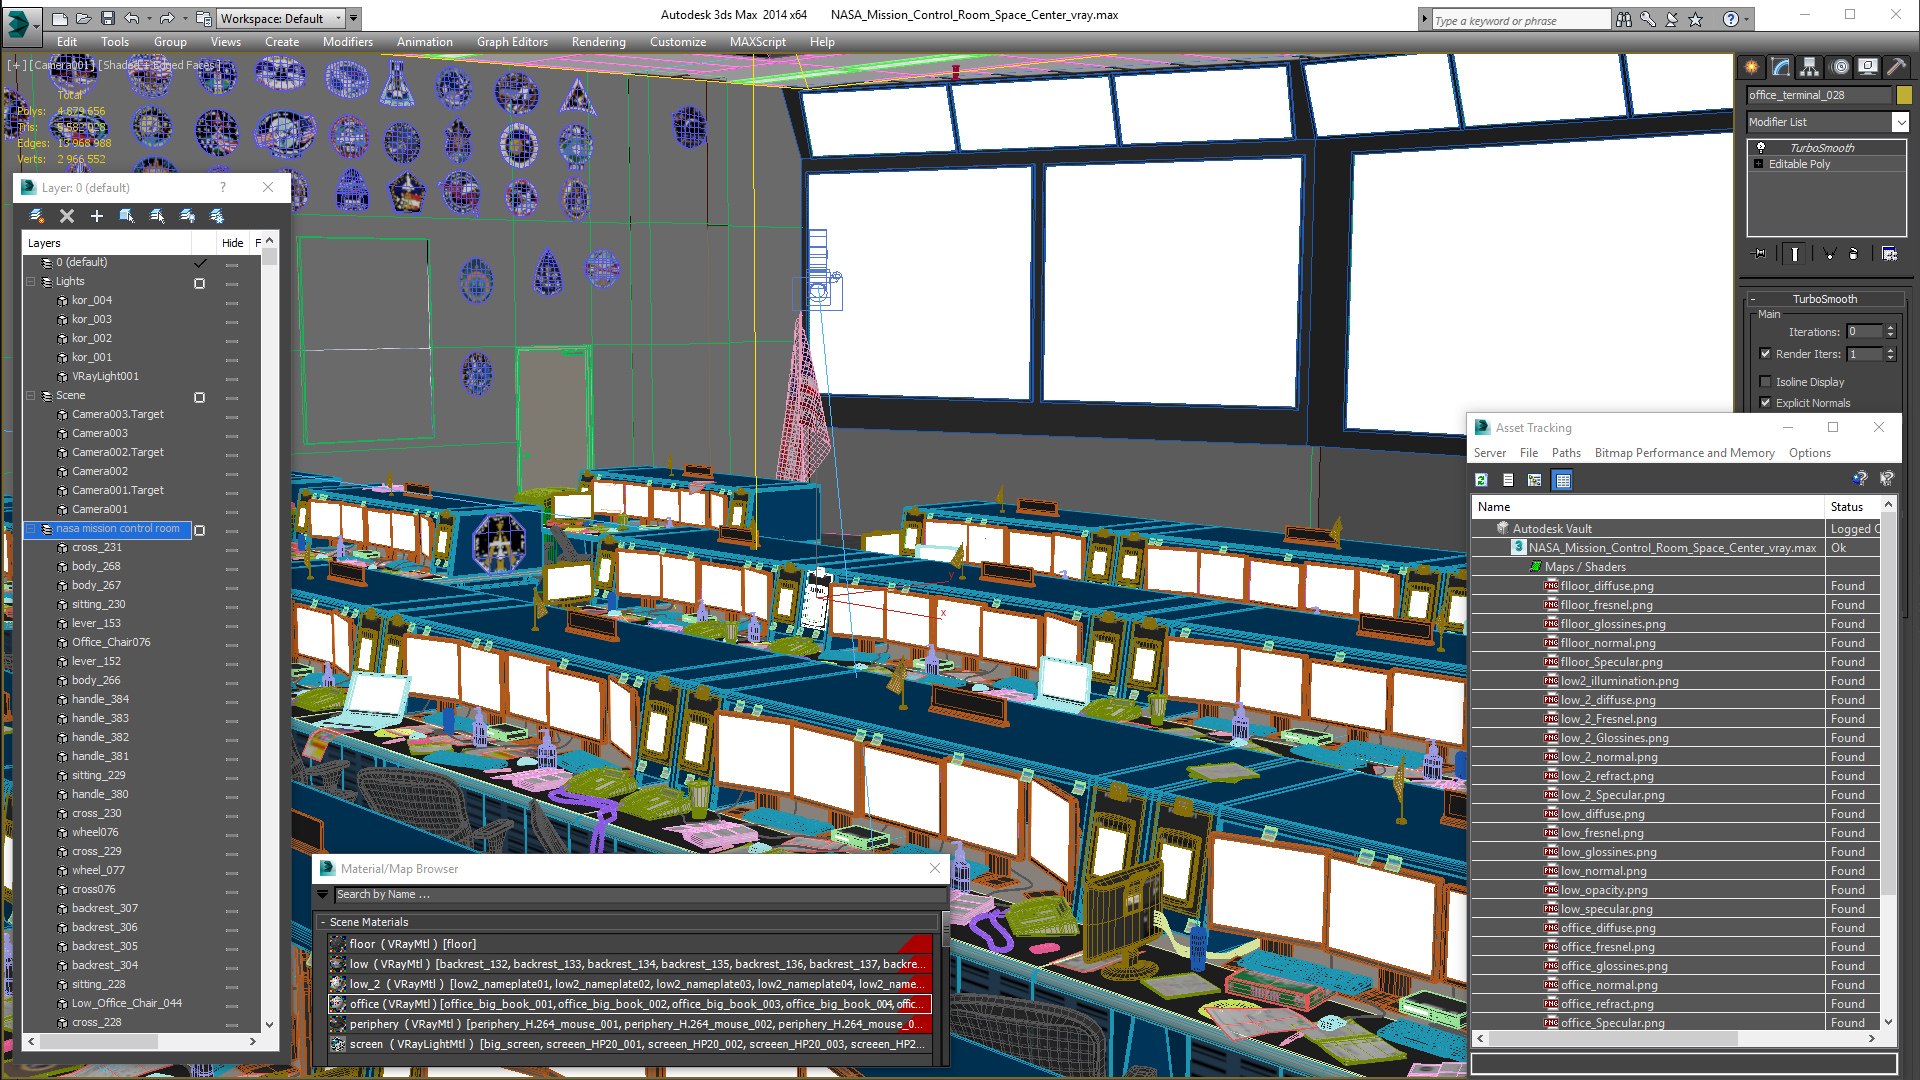1920x1080 pixels.
Task: Open the Modifier List dropdown
Action: pyautogui.click(x=1901, y=122)
